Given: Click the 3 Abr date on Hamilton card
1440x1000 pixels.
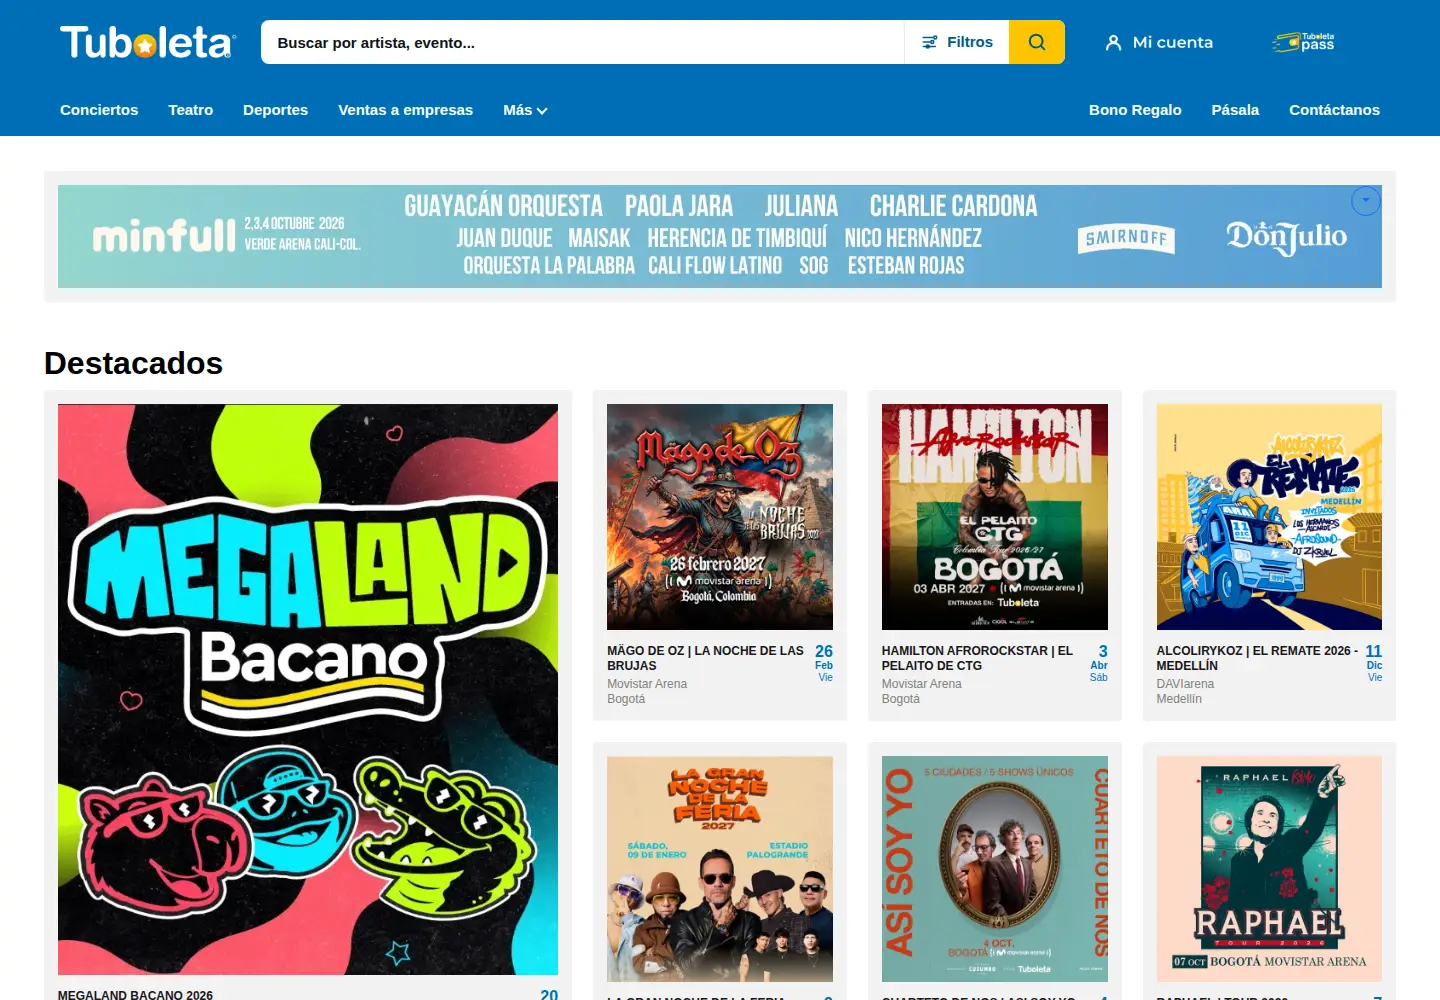Looking at the screenshot, I should coord(1099,663).
